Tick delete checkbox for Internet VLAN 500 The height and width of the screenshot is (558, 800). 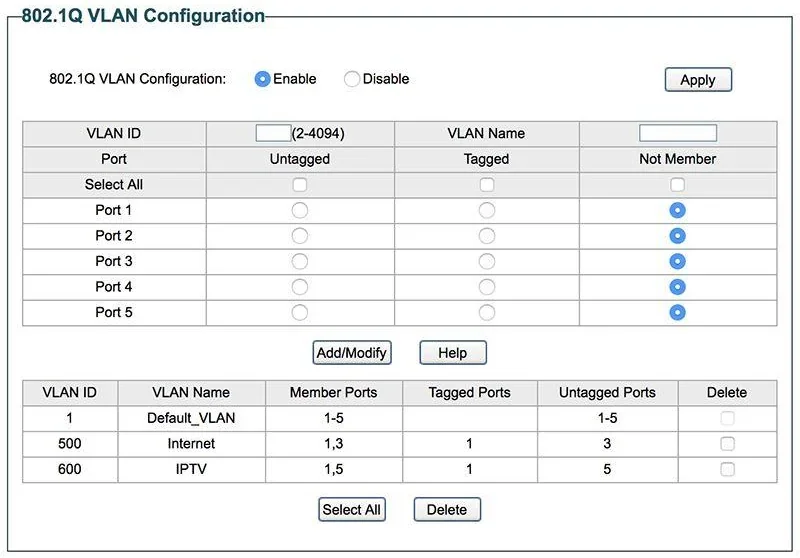coord(727,444)
